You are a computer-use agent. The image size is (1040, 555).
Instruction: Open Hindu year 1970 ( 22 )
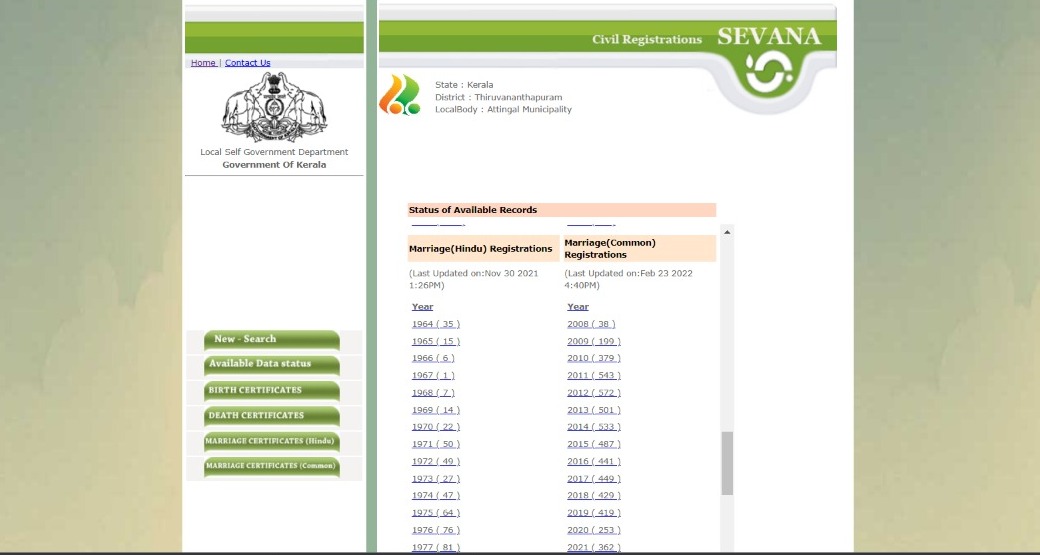point(436,427)
